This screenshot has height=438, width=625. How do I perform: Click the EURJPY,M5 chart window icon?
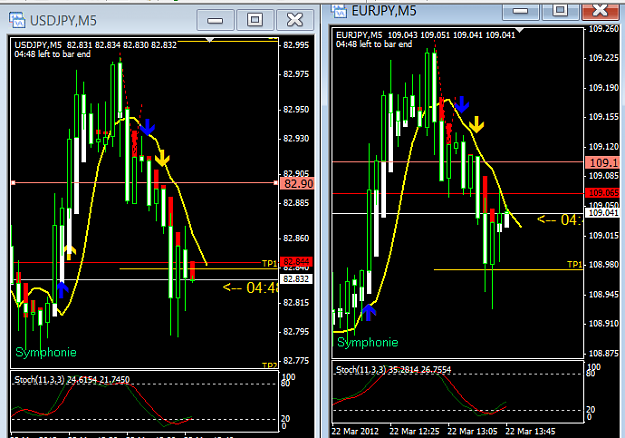pos(339,10)
